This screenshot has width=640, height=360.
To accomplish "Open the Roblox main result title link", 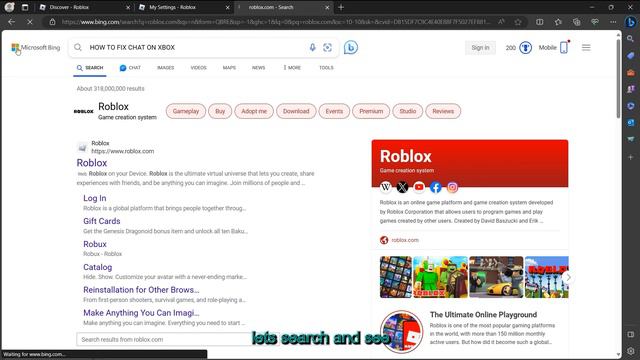I will pyautogui.click(x=92, y=163).
